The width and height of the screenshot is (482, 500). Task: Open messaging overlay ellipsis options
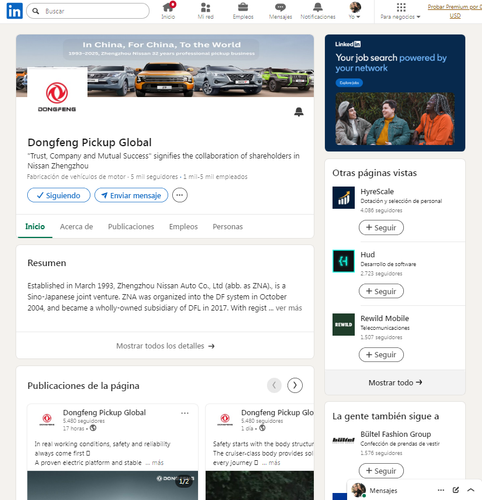pyautogui.click(x=441, y=490)
